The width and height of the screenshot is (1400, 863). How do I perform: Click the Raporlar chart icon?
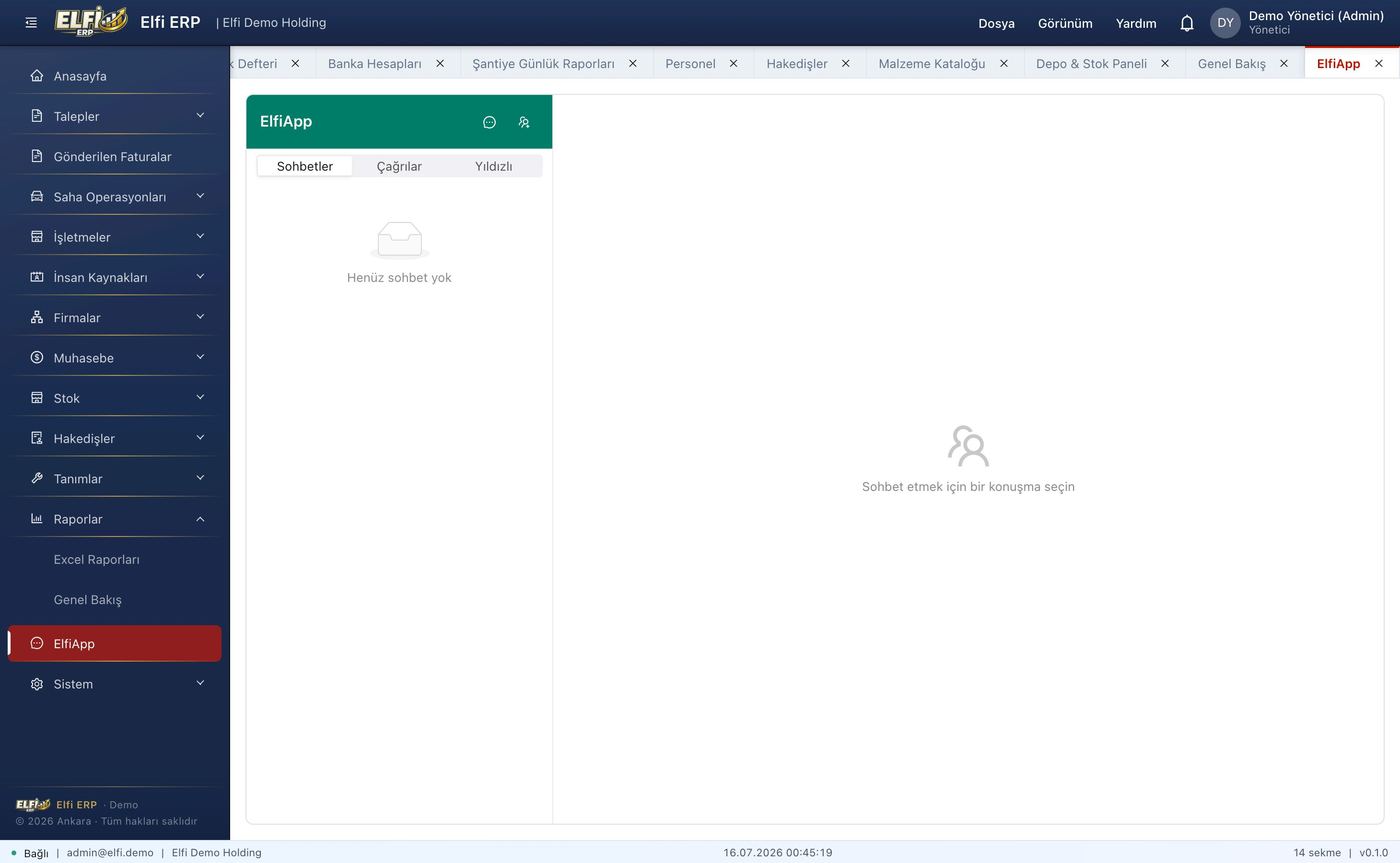(x=37, y=519)
